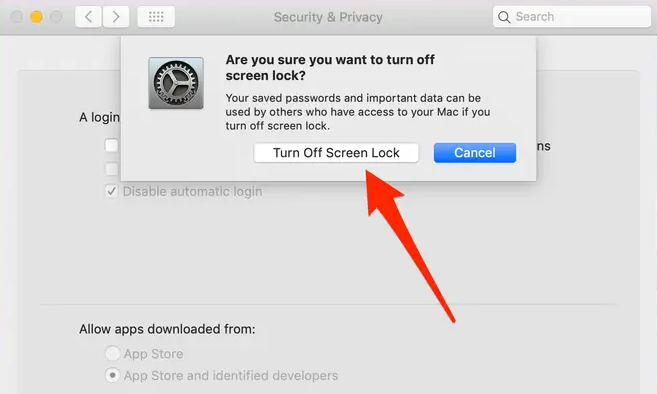
Task: Click the forward navigation arrow
Action: click(116, 17)
